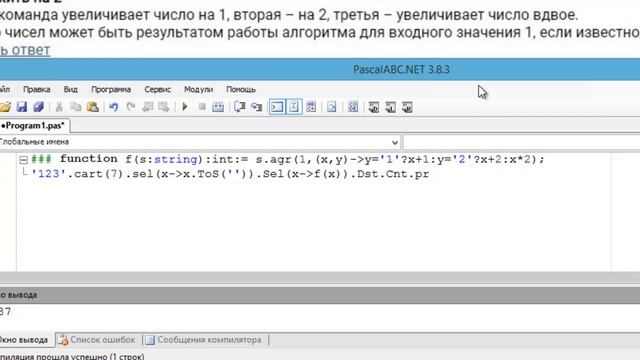Toggle the highlighted button right of output-window
Screen dimensions: 640x360
(294, 107)
